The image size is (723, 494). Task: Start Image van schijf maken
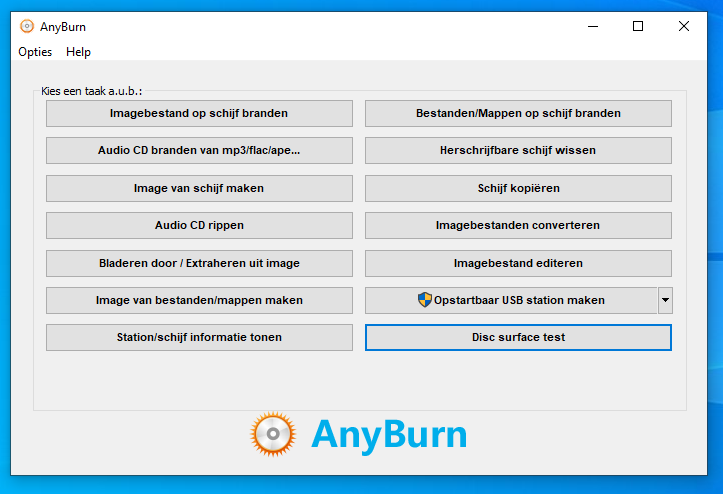tap(199, 188)
